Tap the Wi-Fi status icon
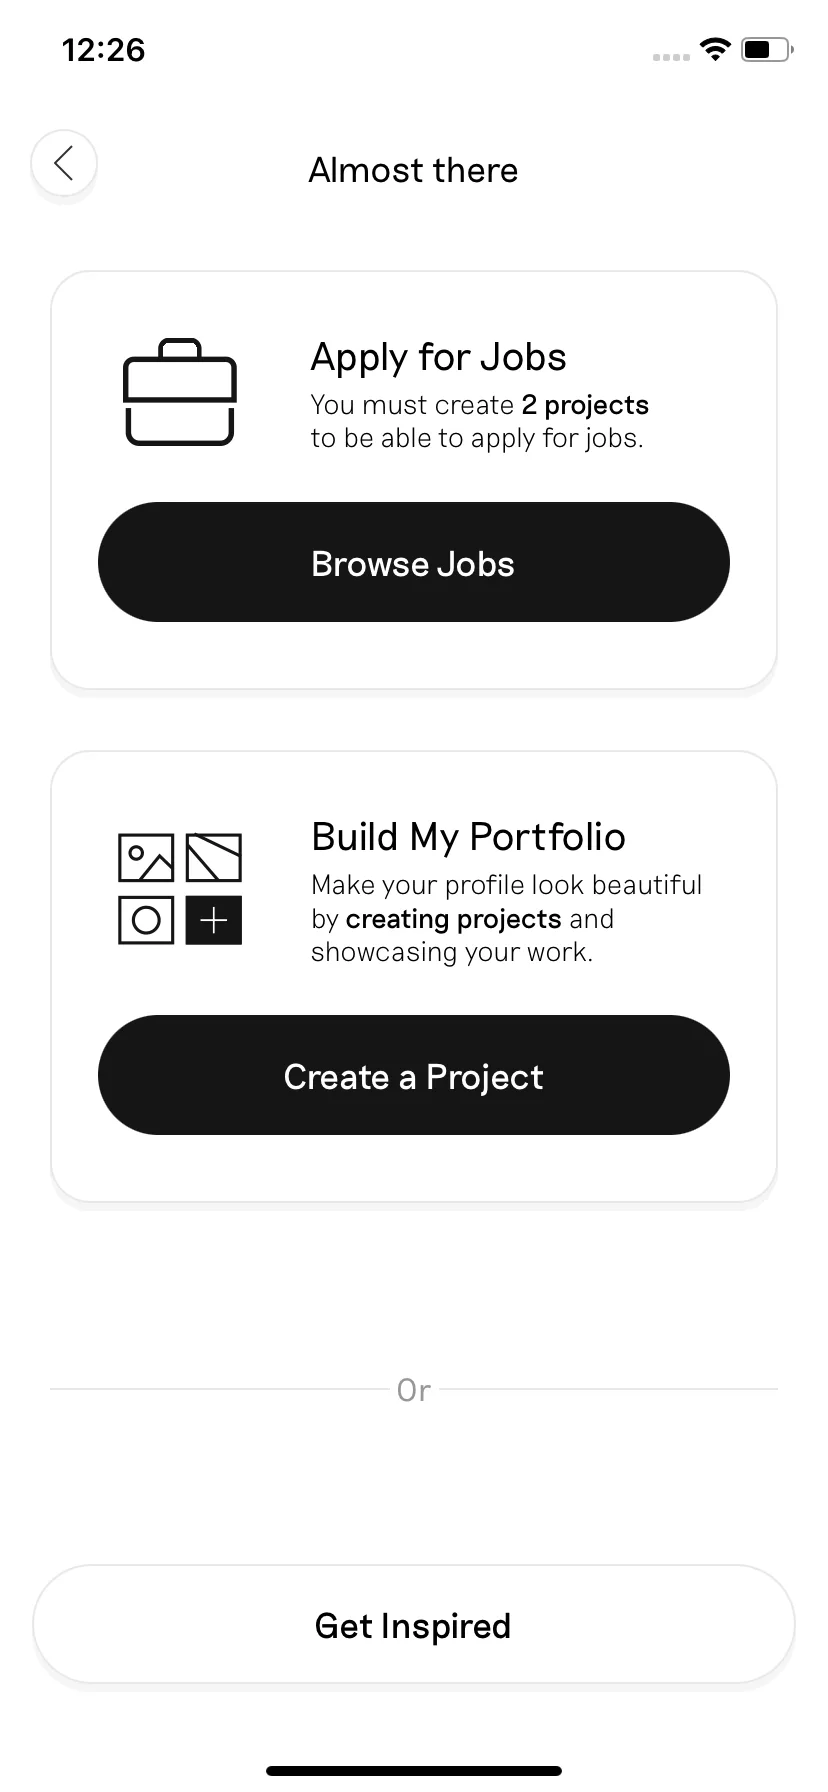This screenshot has height=1792, width=828. (x=715, y=49)
